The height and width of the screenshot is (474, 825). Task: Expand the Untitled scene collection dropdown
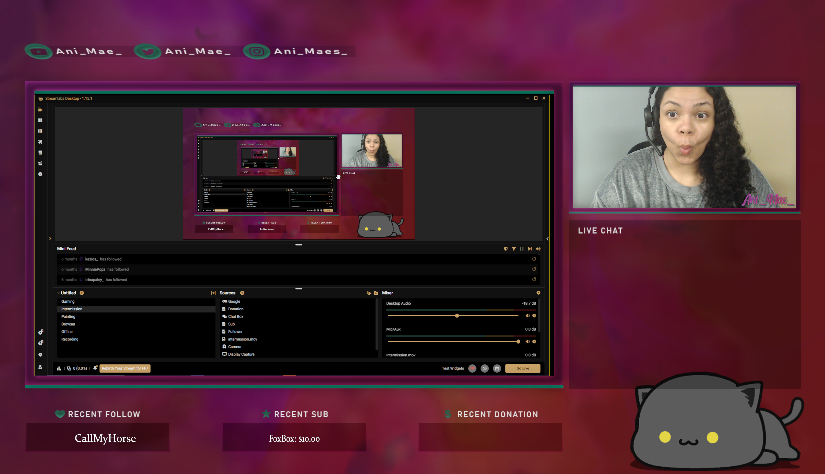tap(66, 293)
